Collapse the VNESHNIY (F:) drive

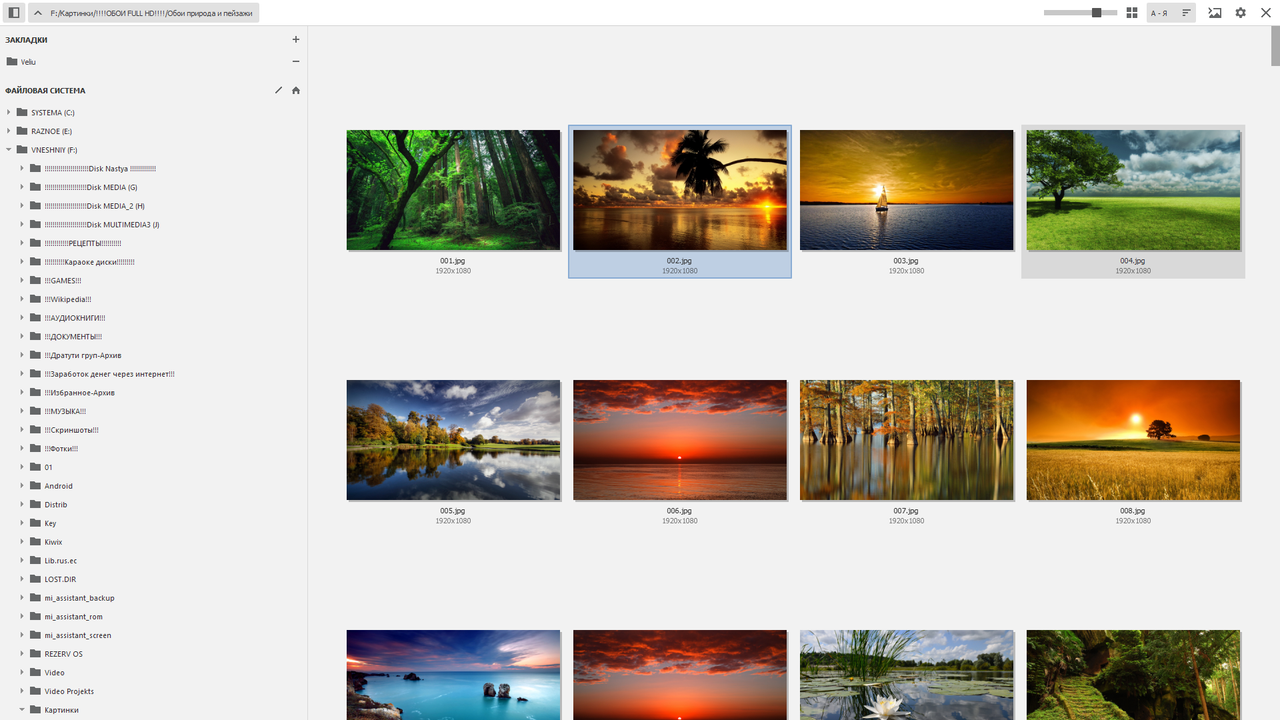click(8, 150)
